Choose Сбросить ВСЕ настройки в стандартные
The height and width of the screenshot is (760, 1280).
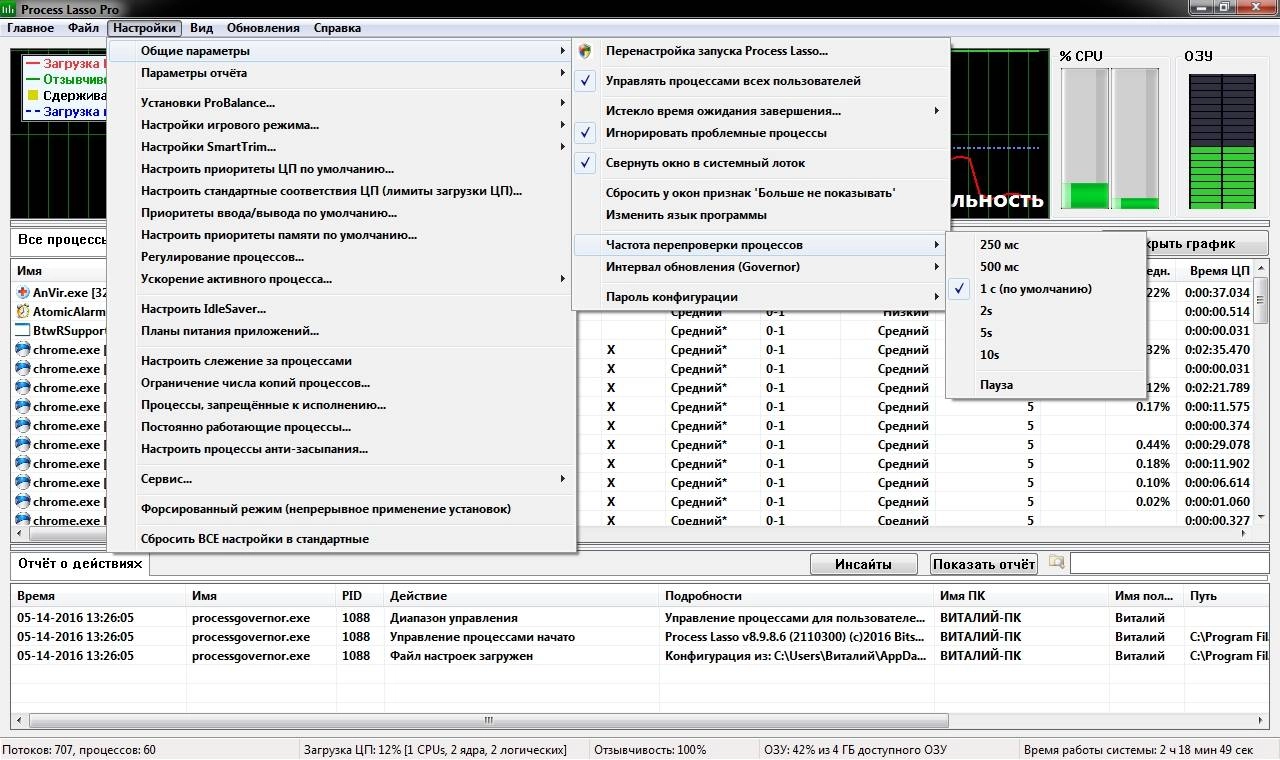(x=342, y=539)
